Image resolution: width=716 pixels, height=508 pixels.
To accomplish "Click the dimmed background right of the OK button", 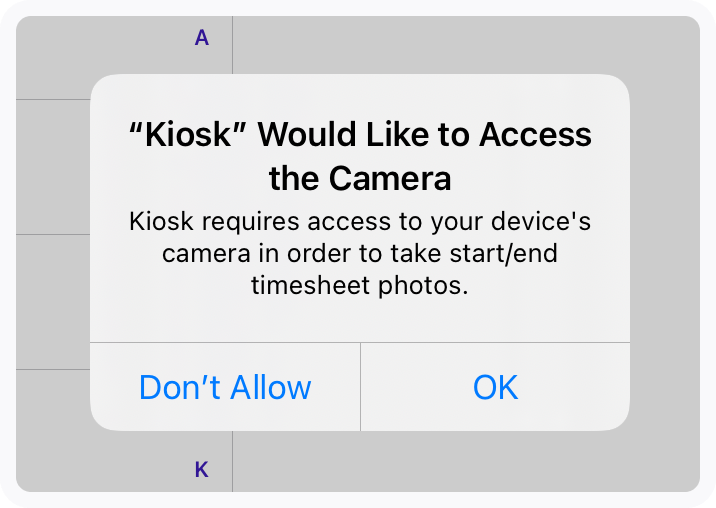I will coord(664,387).
